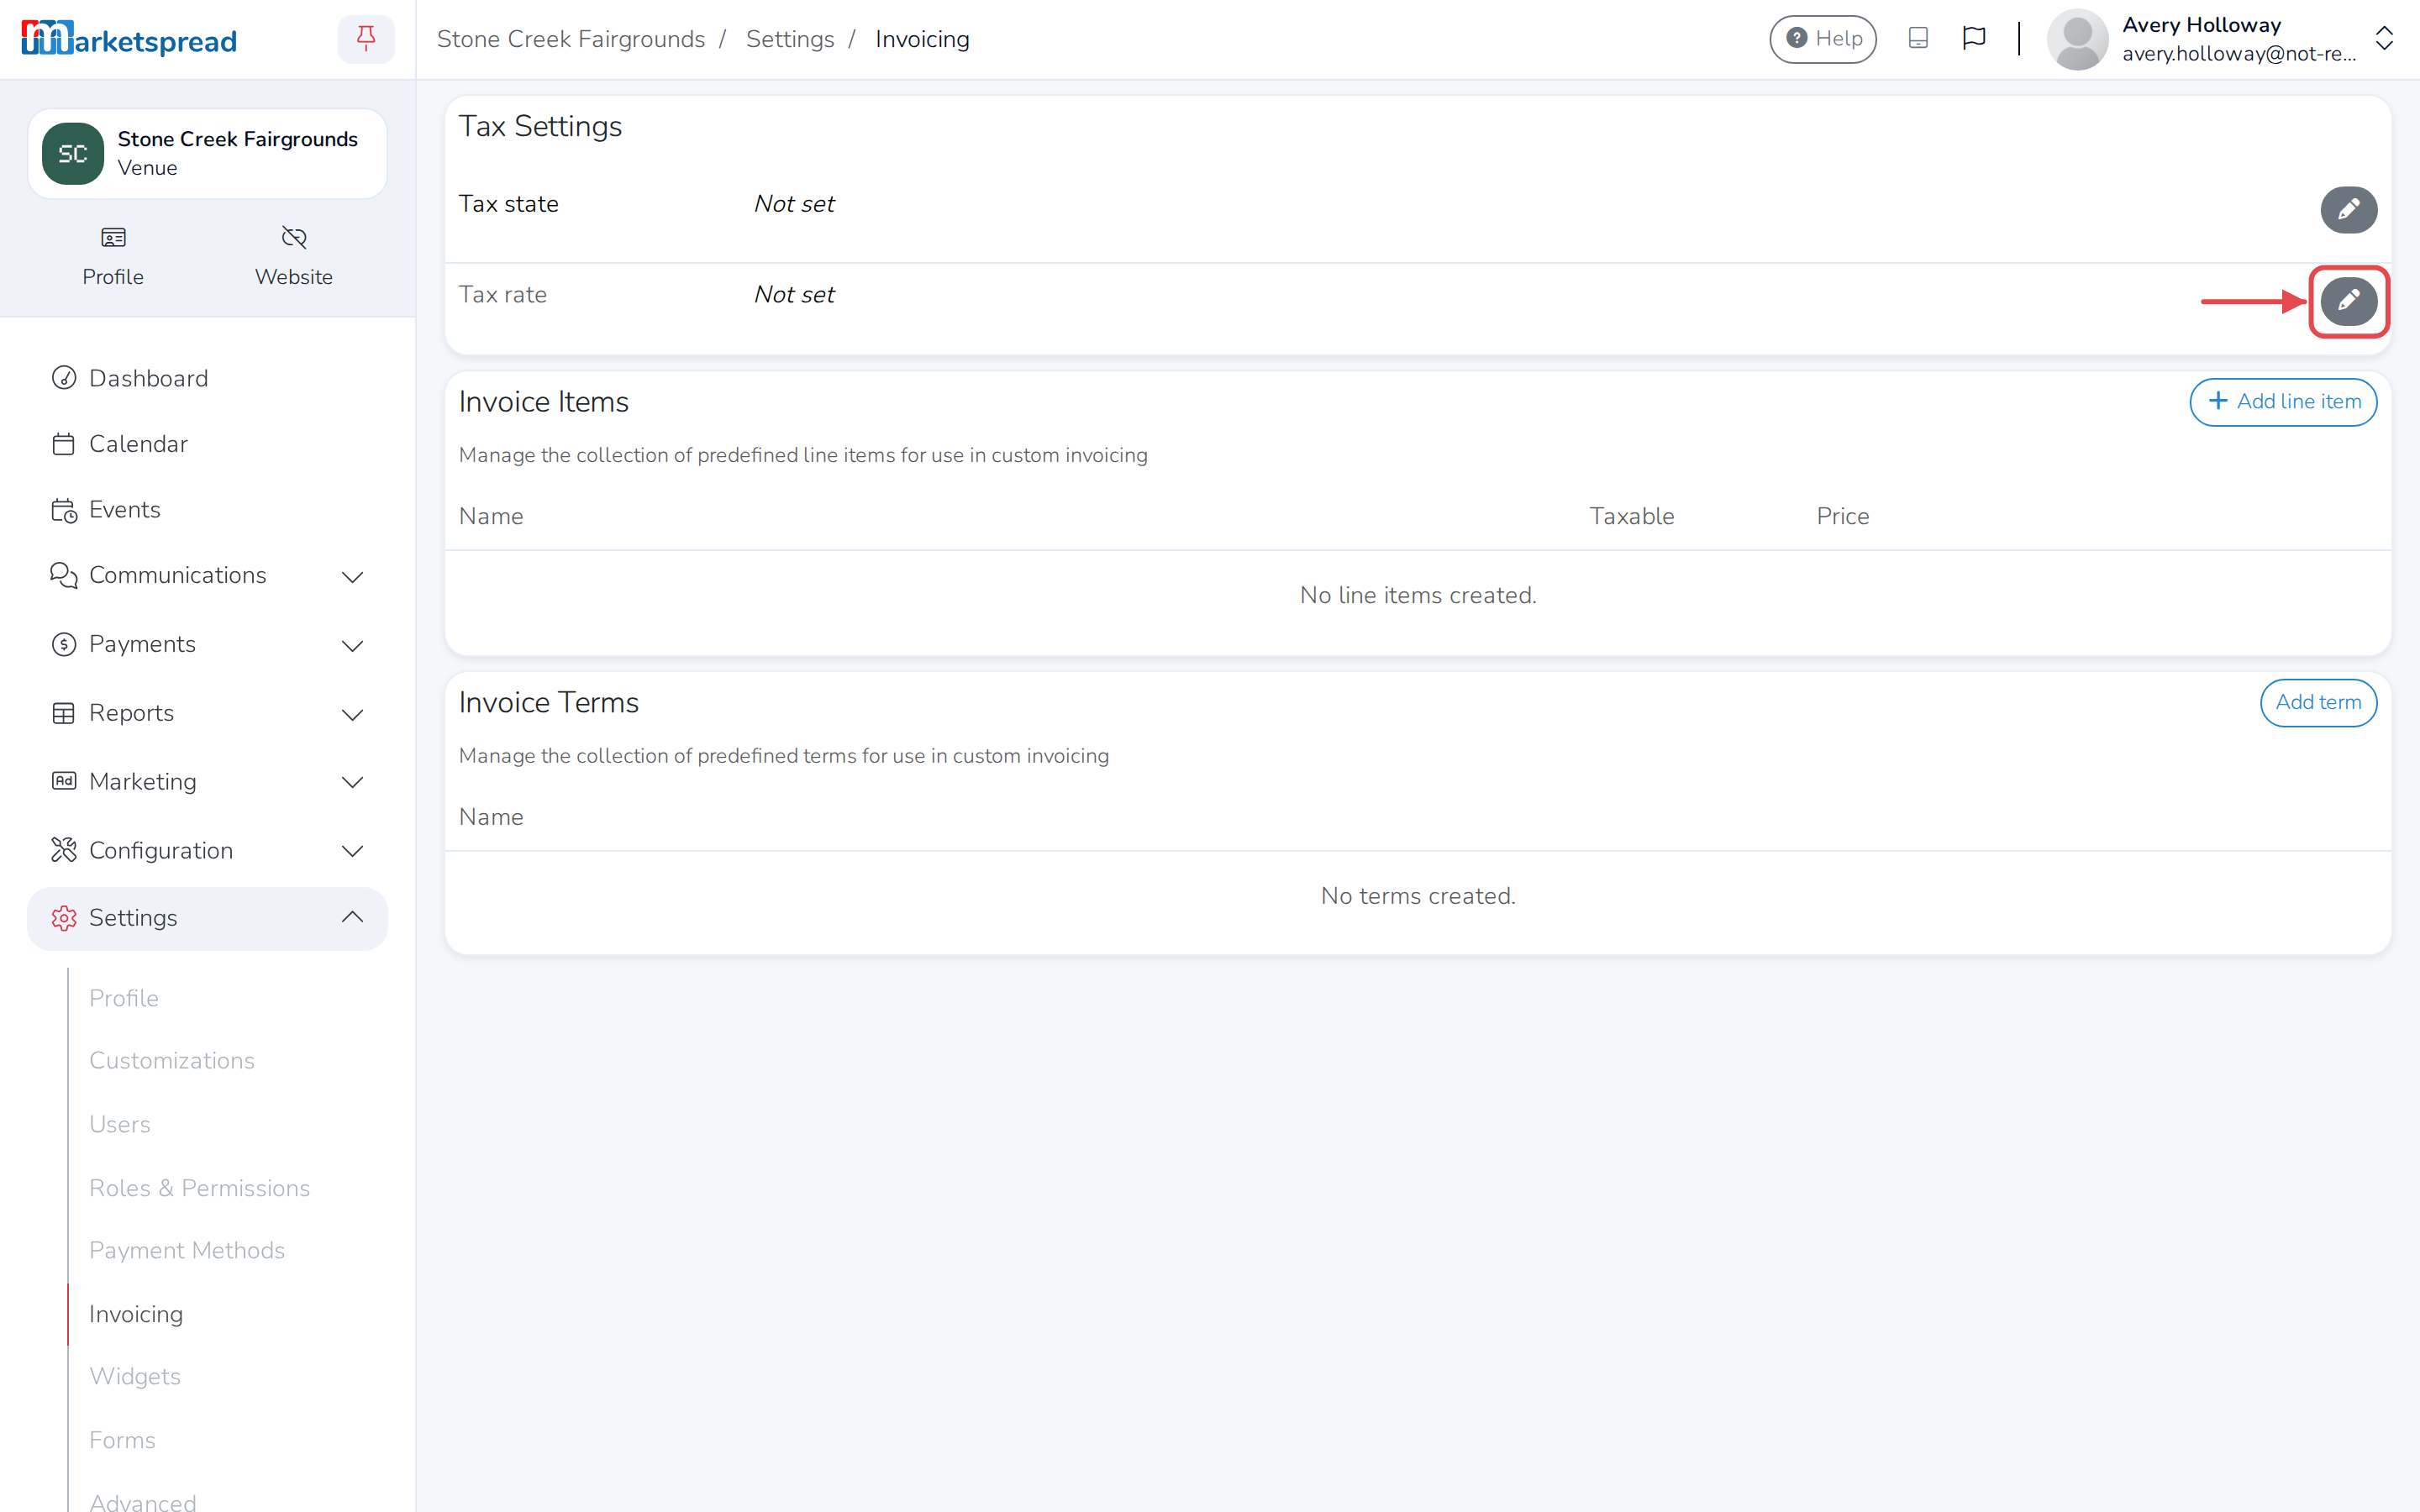
Task: Click the pin sidebar icon
Action: pyautogui.click(x=366, y=39)
